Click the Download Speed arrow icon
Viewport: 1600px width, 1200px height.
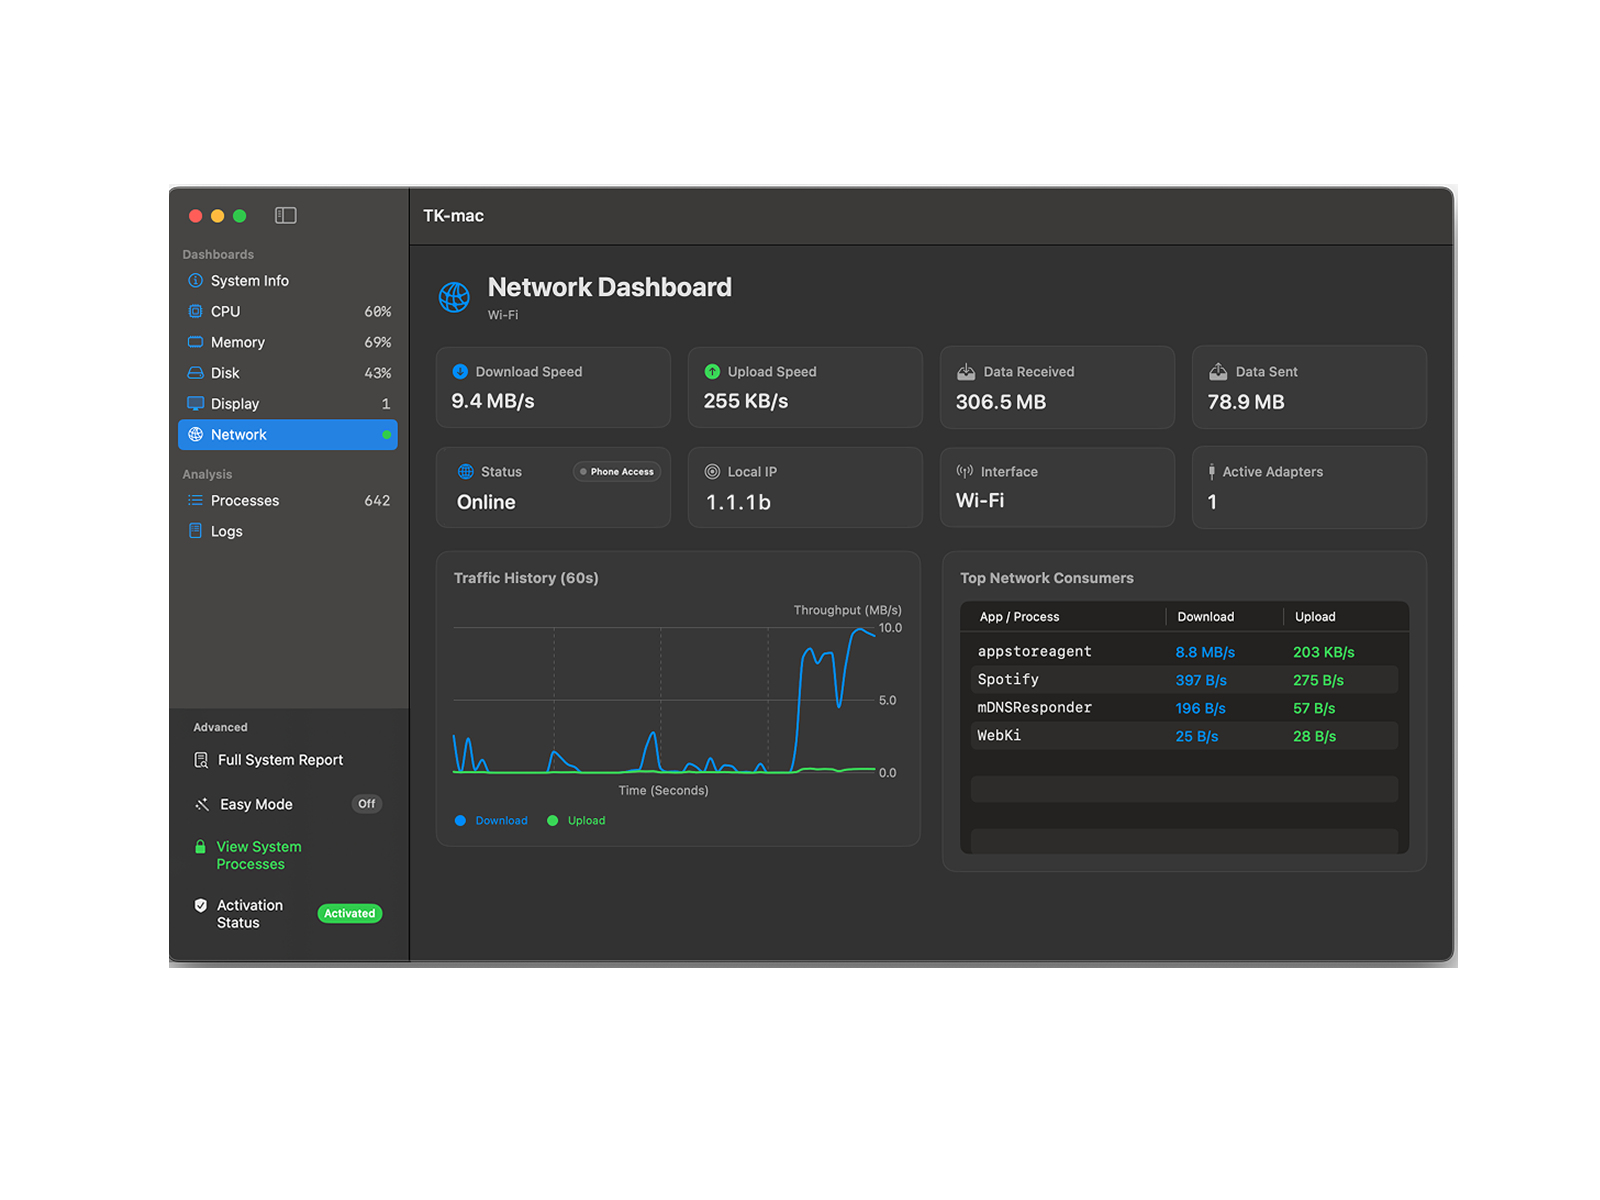pos(460,372)
